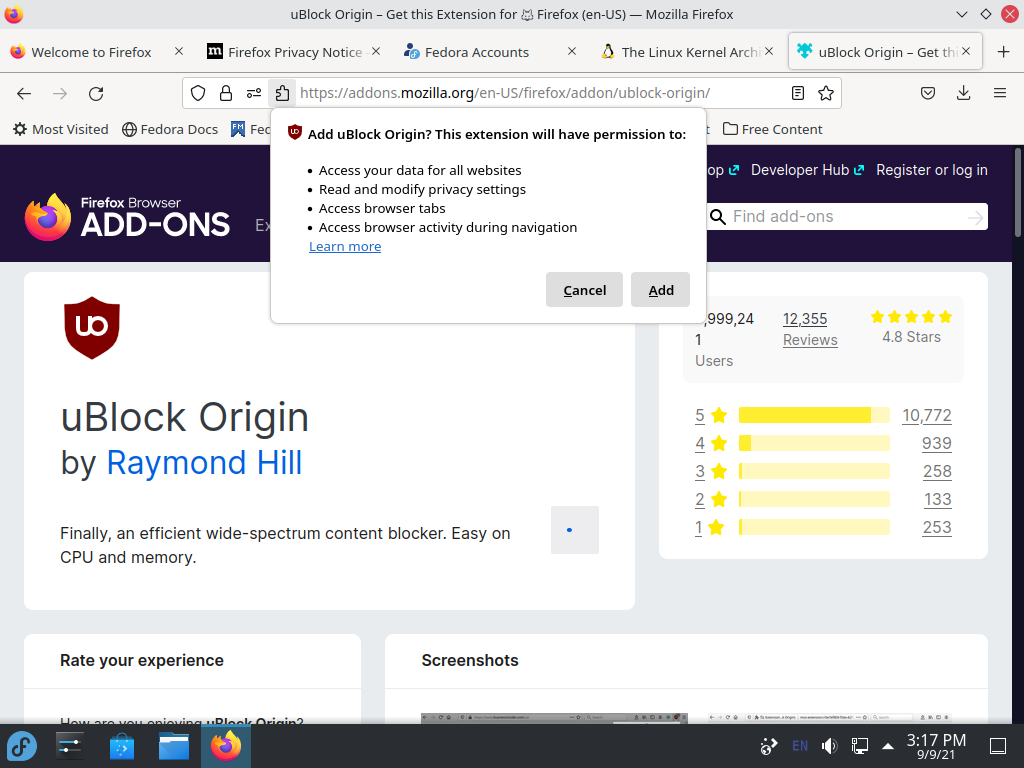
Task: Click the five-star rating icons
Action: tap(911, 317)
